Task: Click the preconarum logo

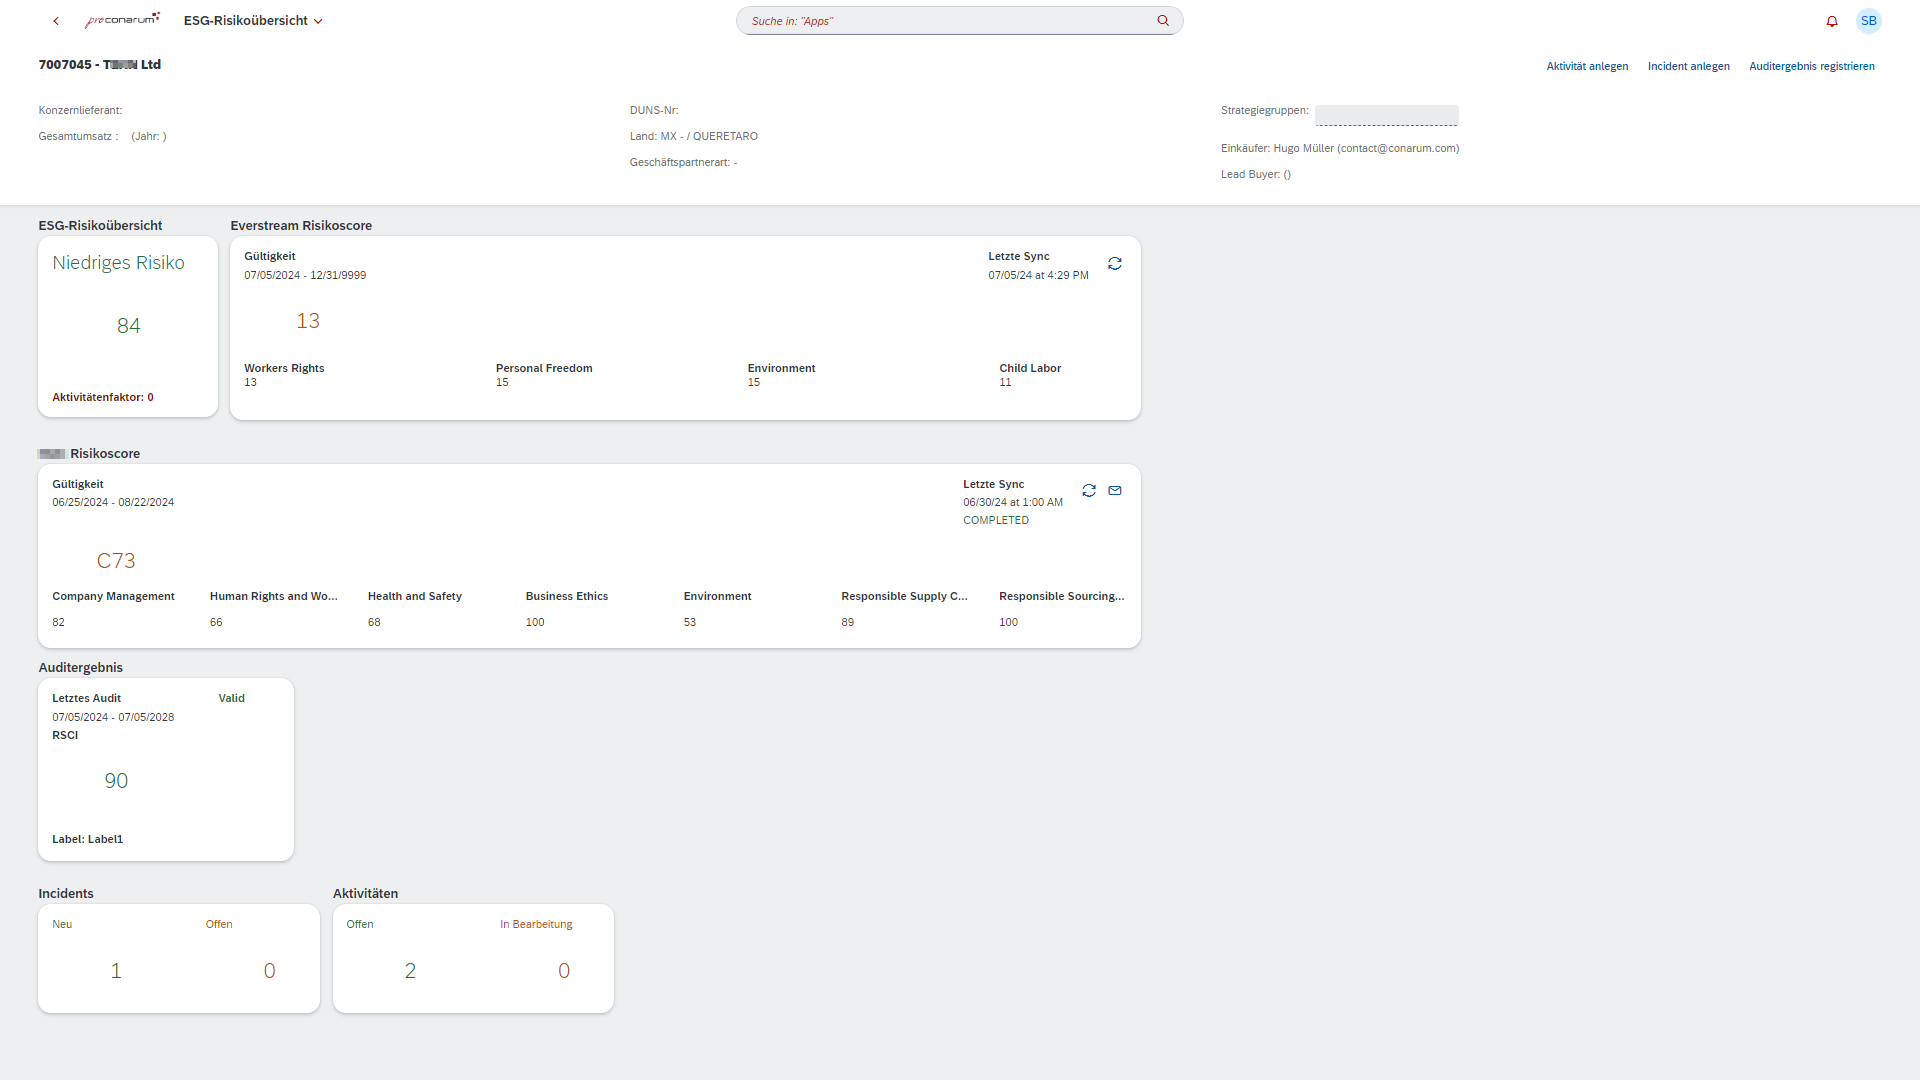Action: 122,20
